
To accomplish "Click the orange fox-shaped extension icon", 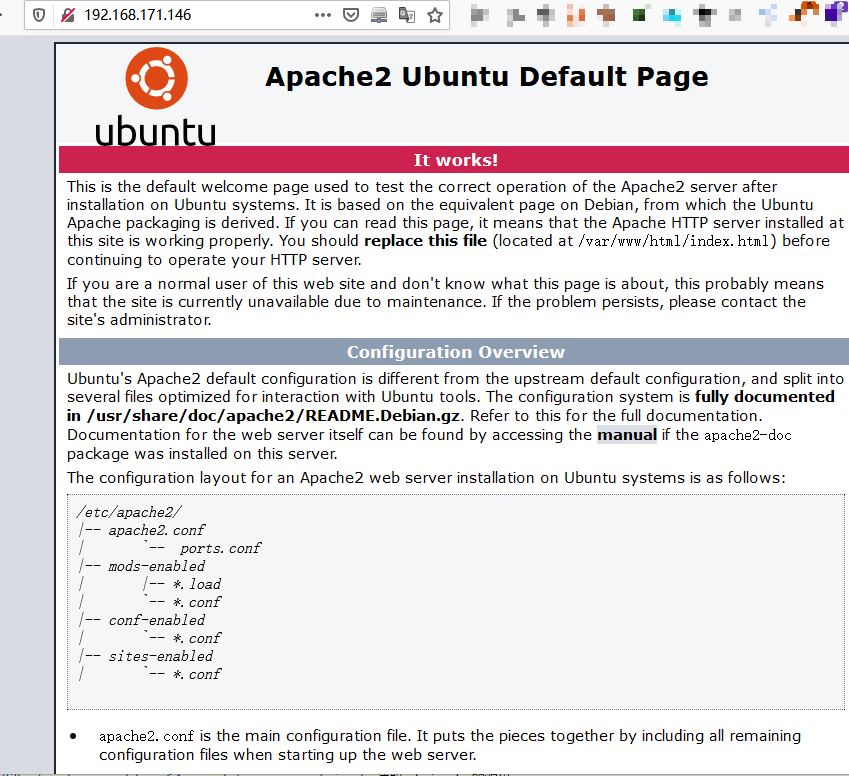I will (x=805, y=12).
